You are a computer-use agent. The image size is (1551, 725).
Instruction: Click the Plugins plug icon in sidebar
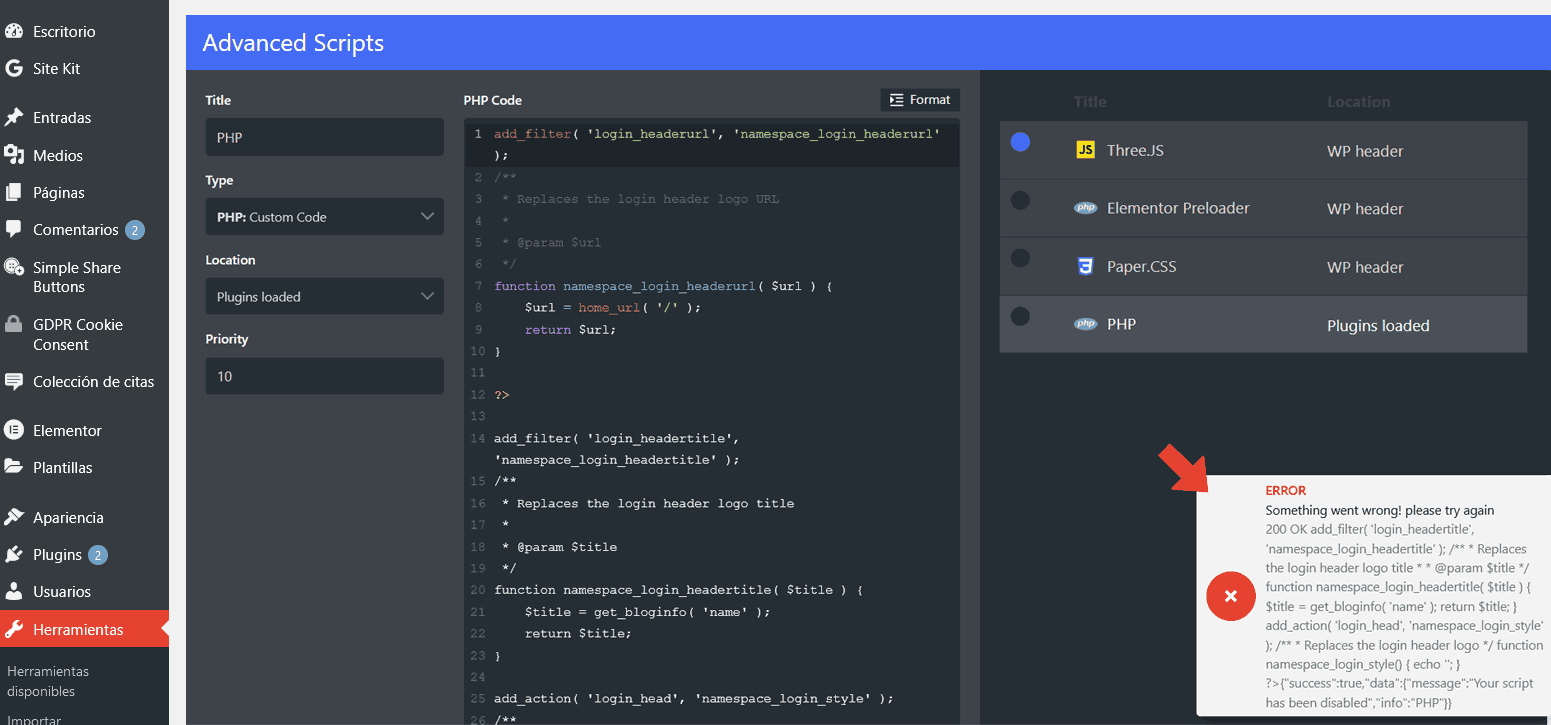[14, 554]
